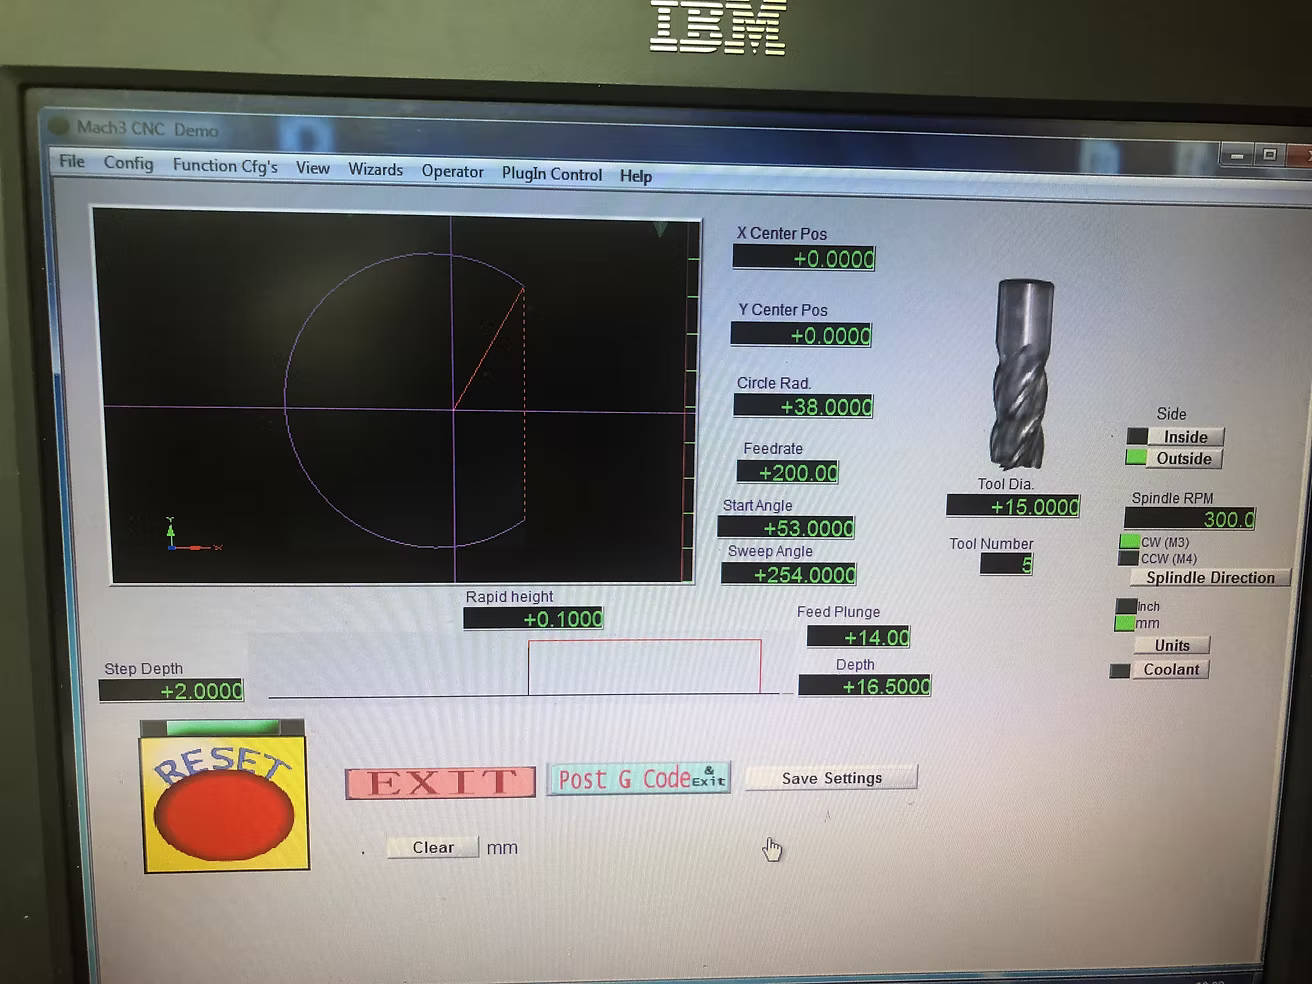Toggle the Outside LED indicator
The image size is (1312, 984).
(1136, 457)
